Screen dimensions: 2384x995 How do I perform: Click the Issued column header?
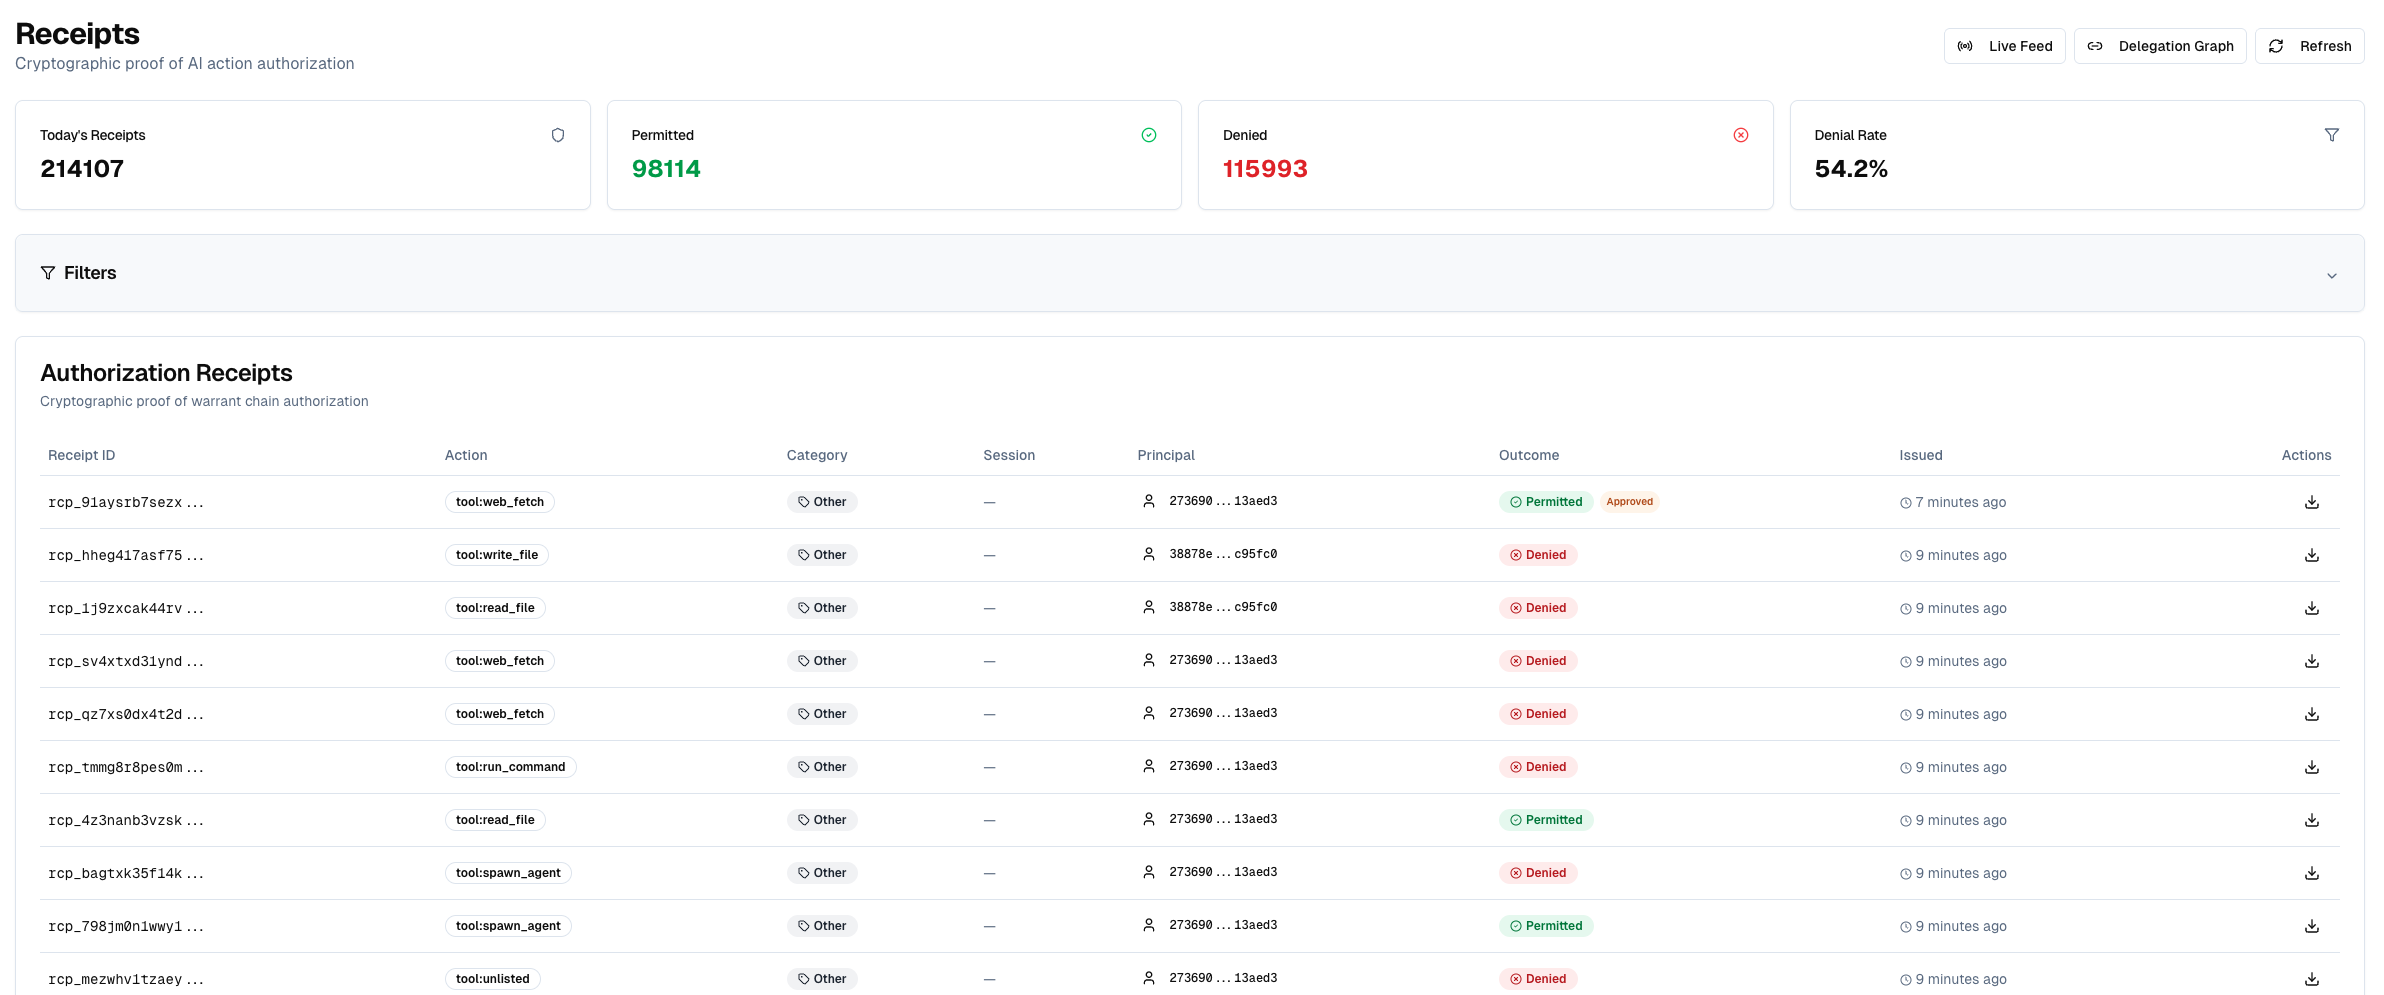click(x=1921, y=455)
